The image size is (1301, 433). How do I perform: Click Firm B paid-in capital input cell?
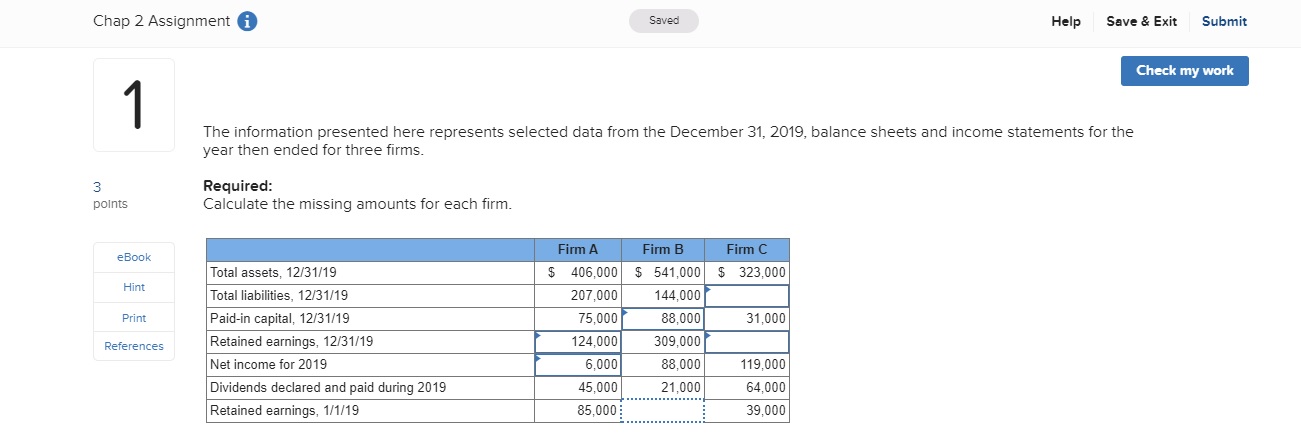[662, 319]
